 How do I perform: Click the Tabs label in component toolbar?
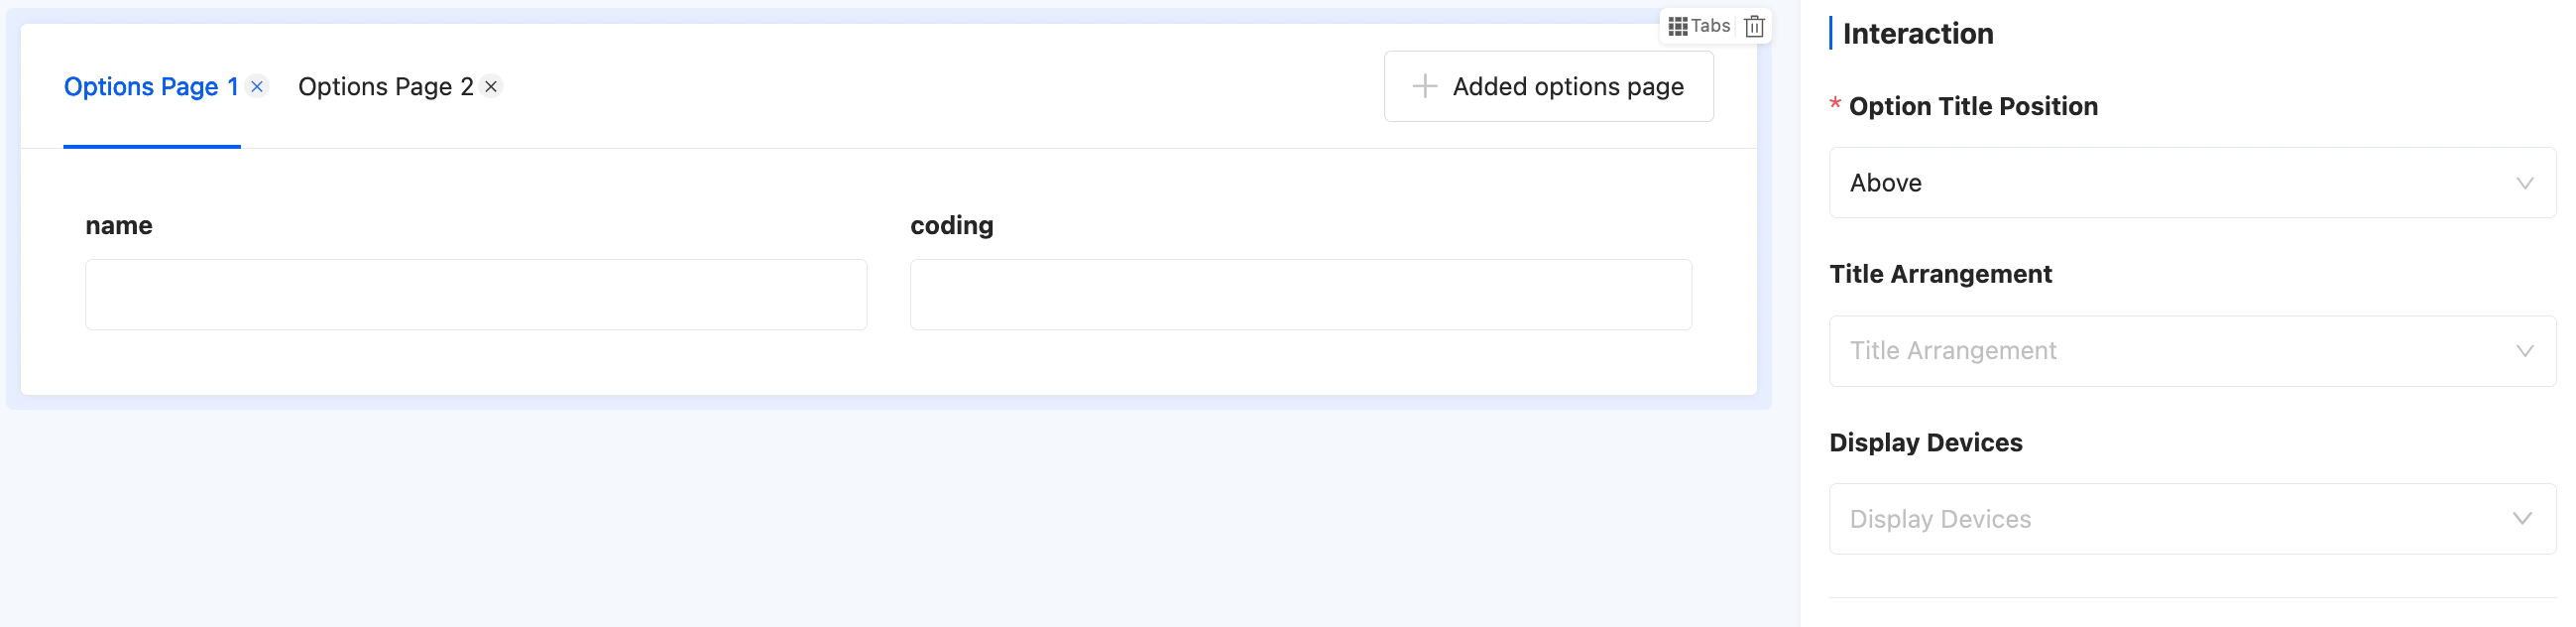1710,27
